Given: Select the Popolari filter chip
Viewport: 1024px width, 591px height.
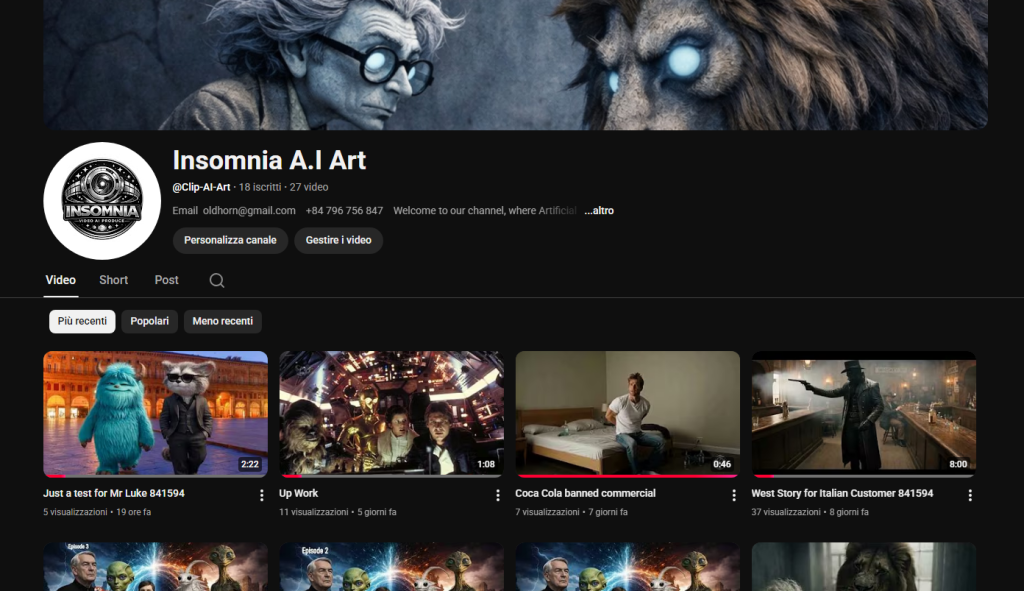Looking at the screenshot, I should (x=150, y=321).
